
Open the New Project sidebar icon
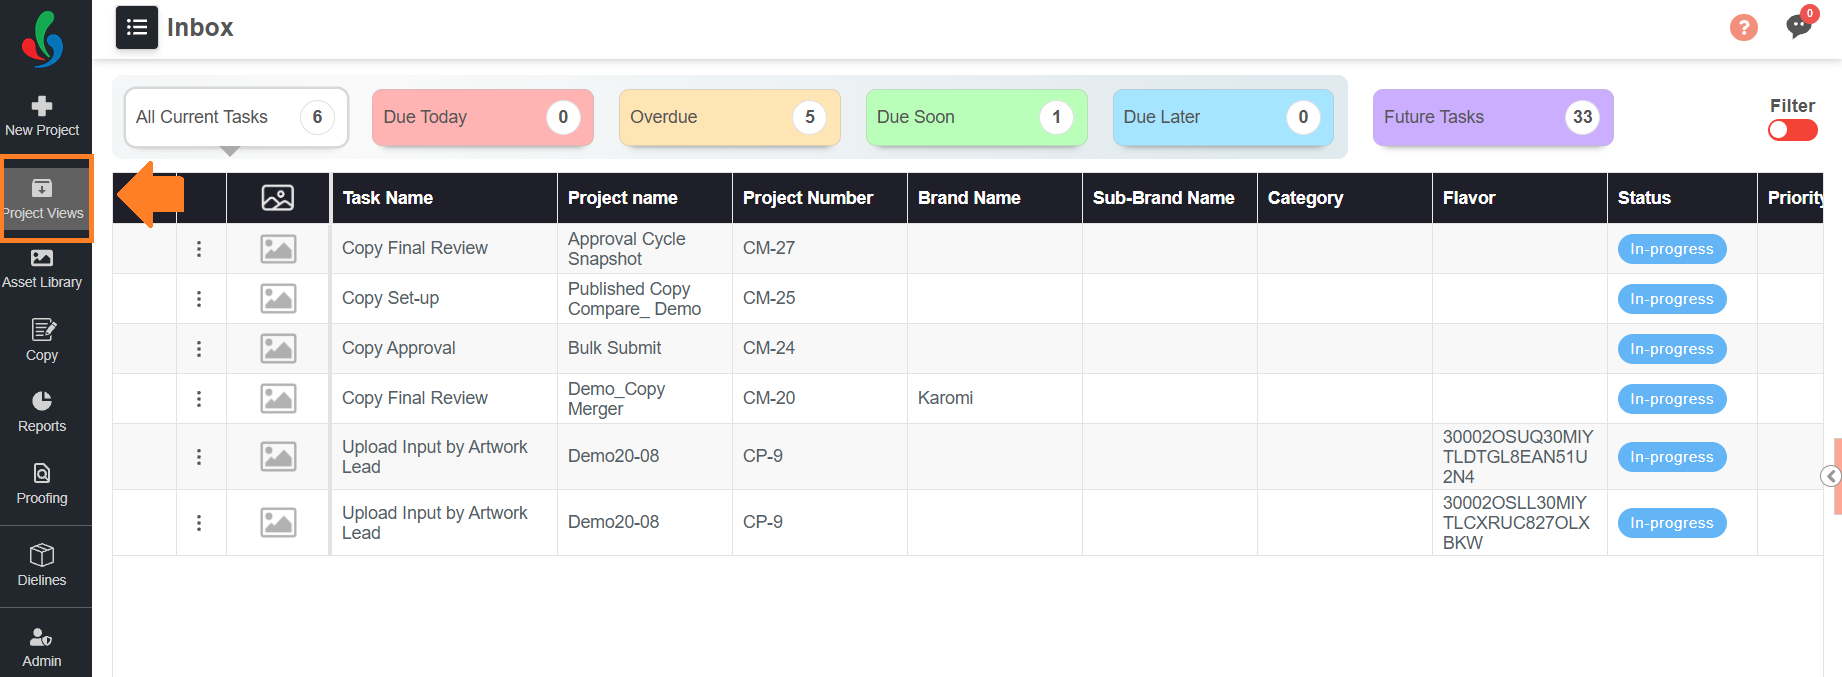tap(42, 116)
